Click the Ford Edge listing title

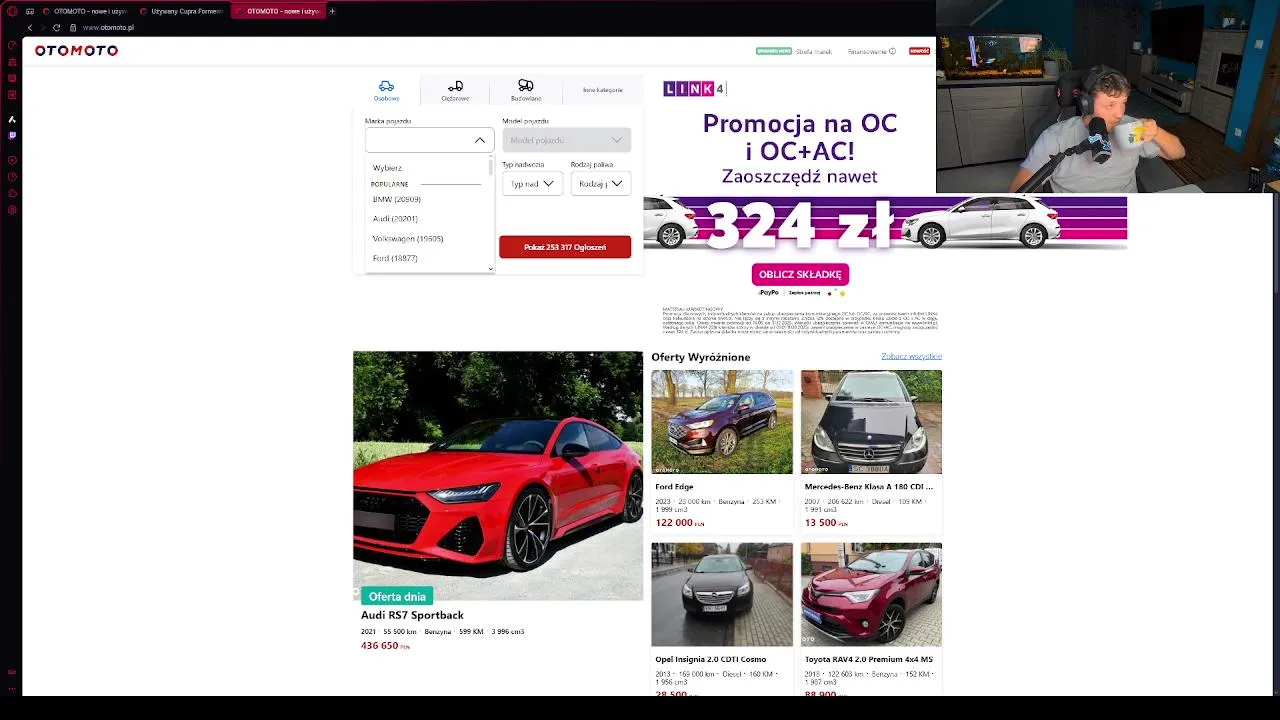pos(674,487)
